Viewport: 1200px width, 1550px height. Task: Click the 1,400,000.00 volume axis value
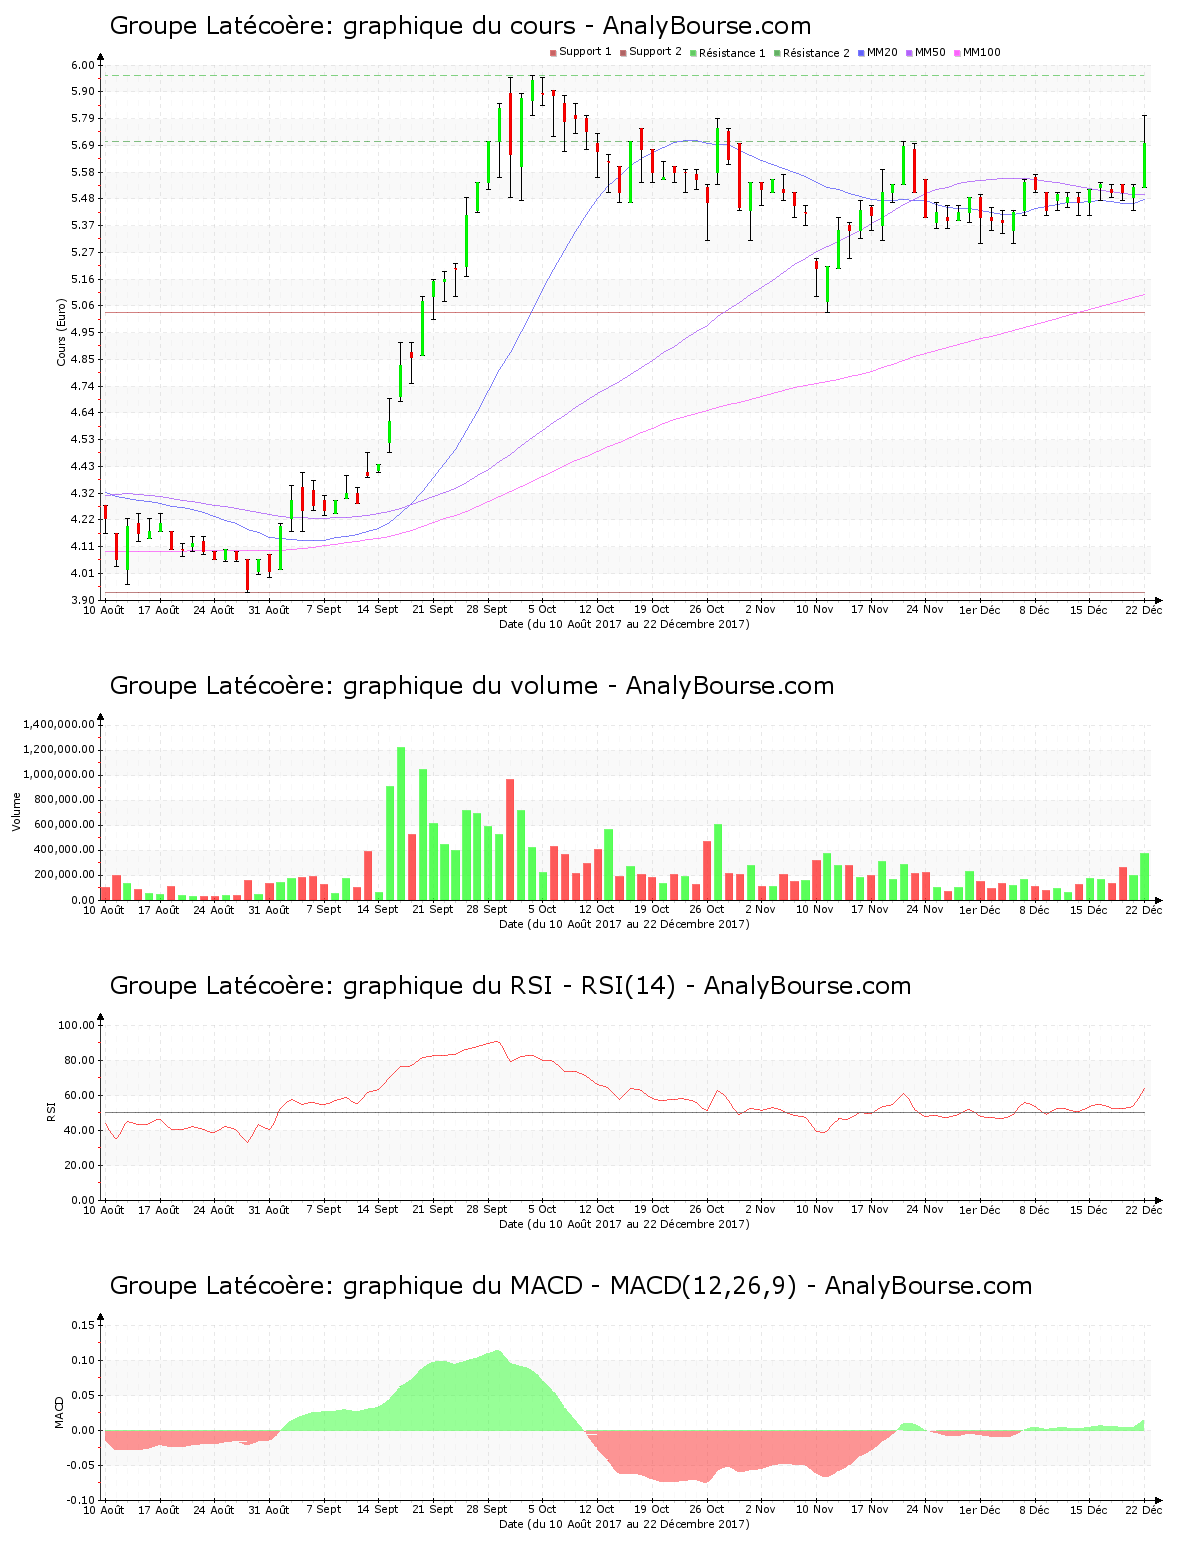click(57, 724)
